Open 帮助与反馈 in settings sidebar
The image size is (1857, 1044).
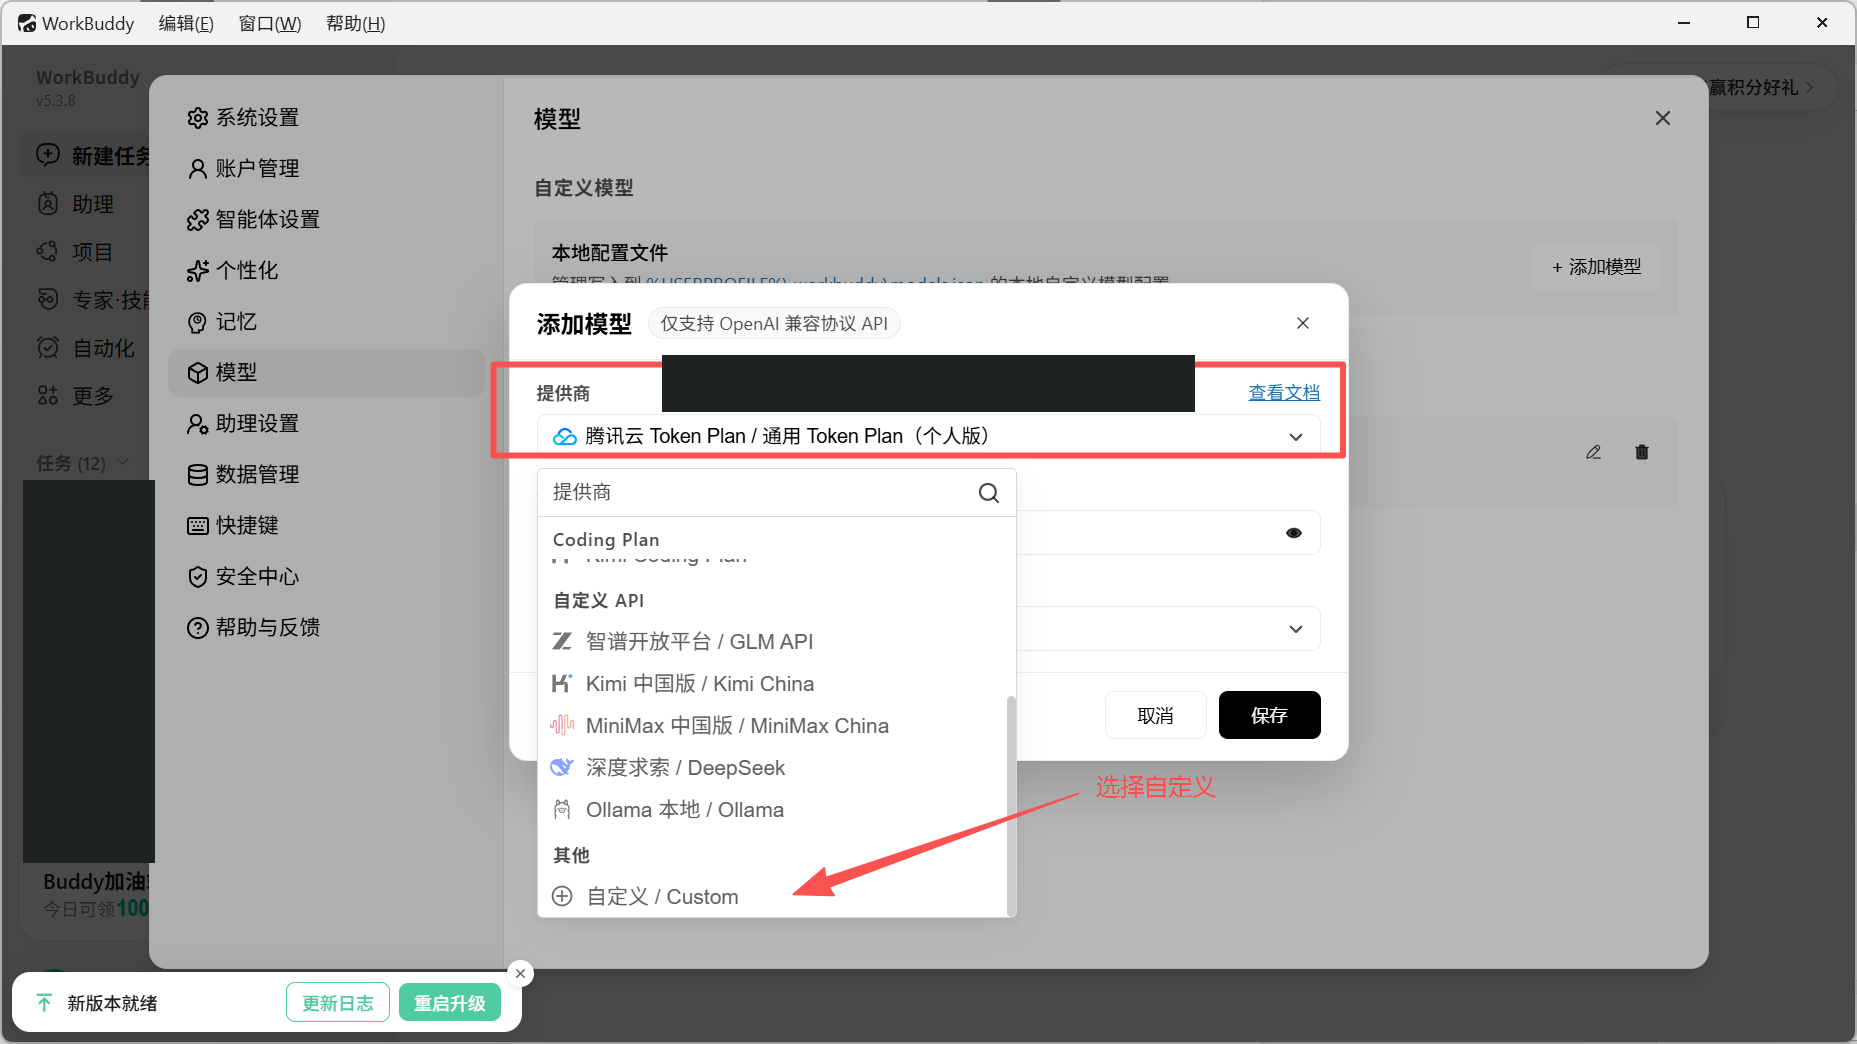[326, 628]
